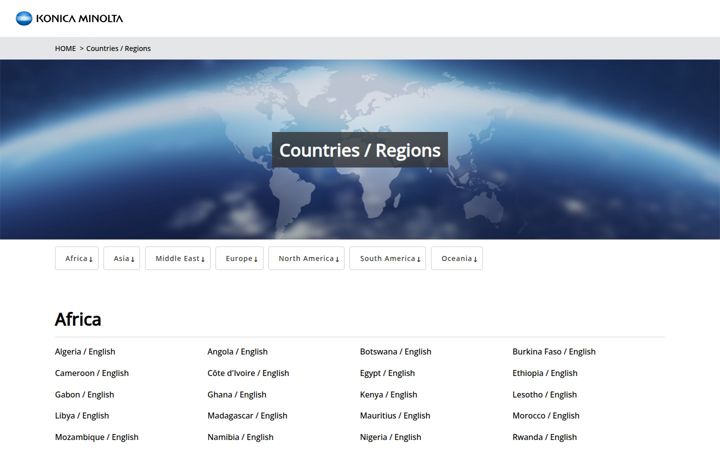Jump to the Africa region section

77,259
